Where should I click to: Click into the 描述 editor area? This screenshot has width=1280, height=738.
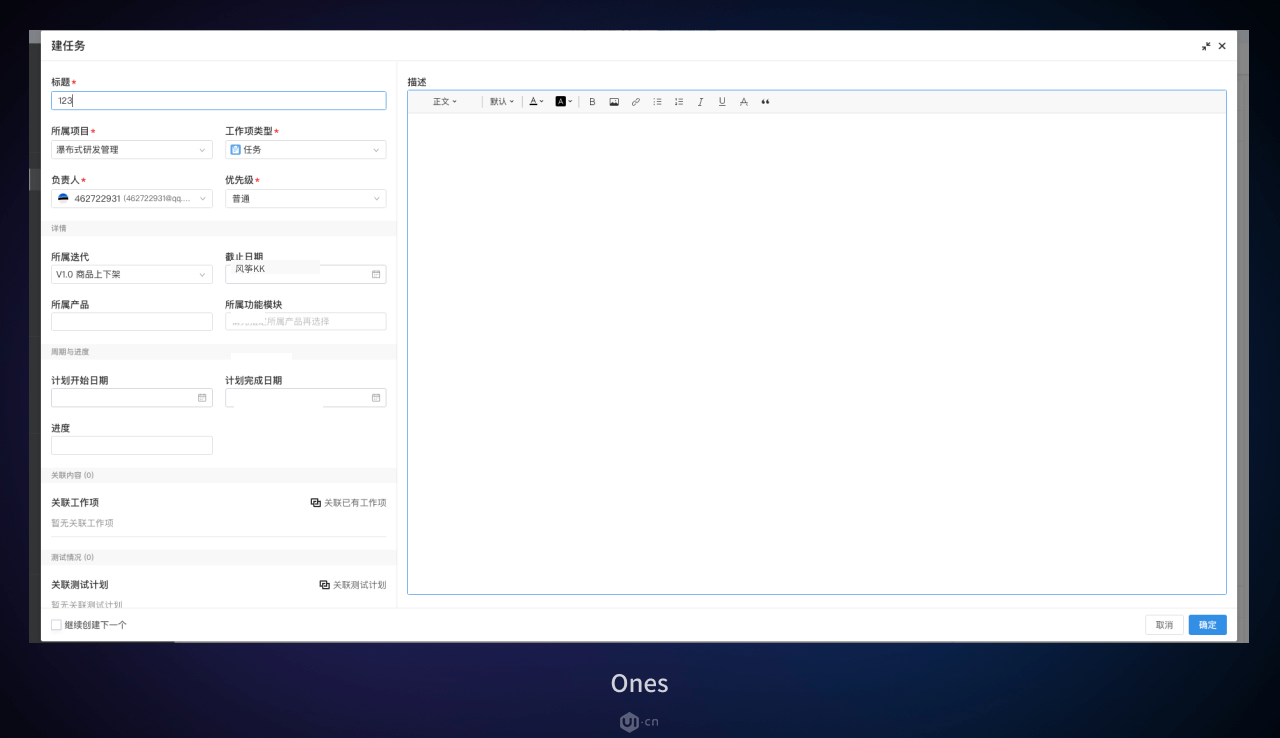pos(817,354)
